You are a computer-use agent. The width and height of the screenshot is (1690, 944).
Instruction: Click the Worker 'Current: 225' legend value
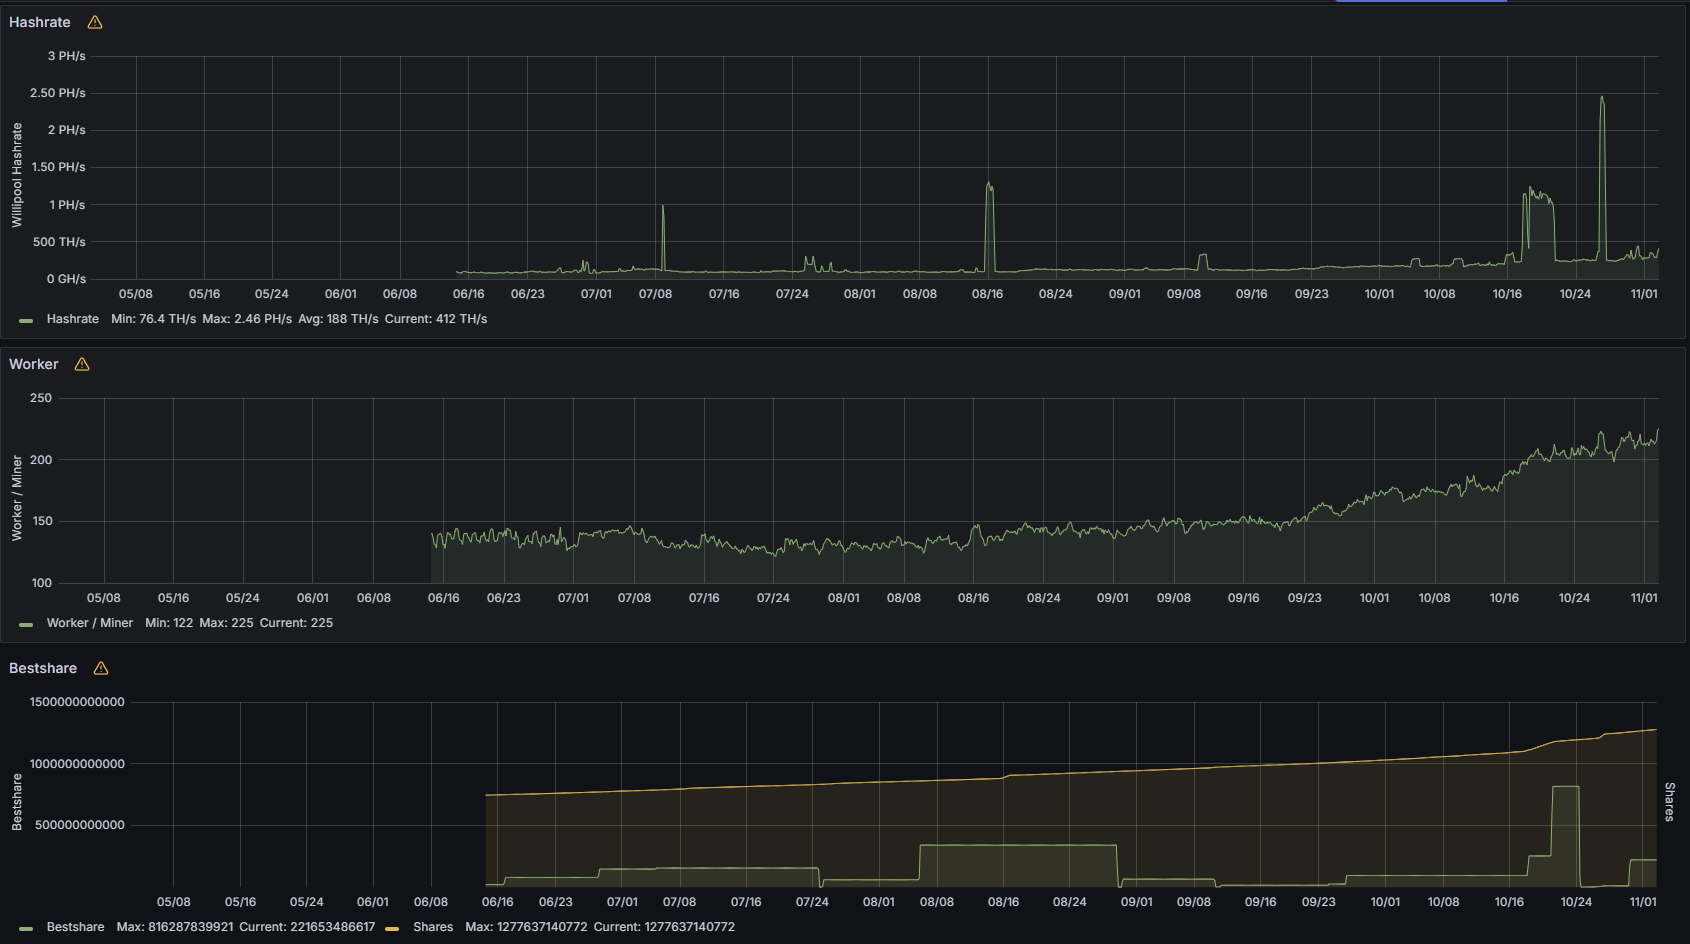(x=296, y=623)
